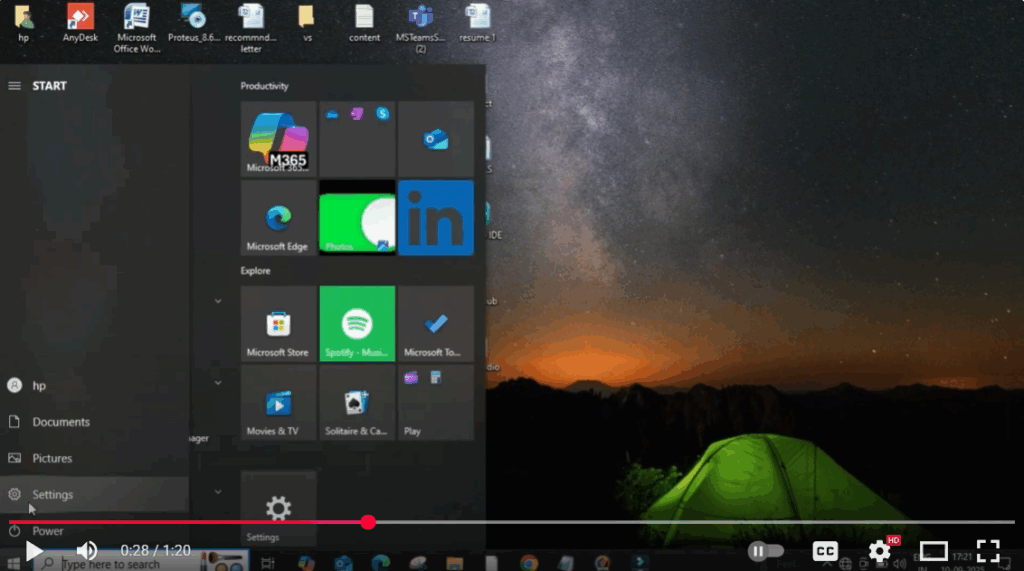Image resolution: width=1024 pixels, height=571 pixels.
Task: Enter fullscreen video mode
Action: [x=988, y=551]
